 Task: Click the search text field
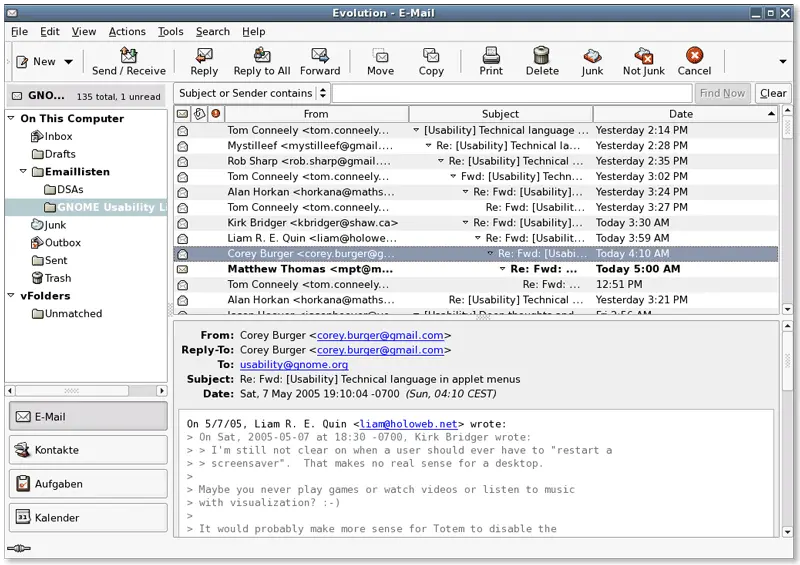pos(512,93)
